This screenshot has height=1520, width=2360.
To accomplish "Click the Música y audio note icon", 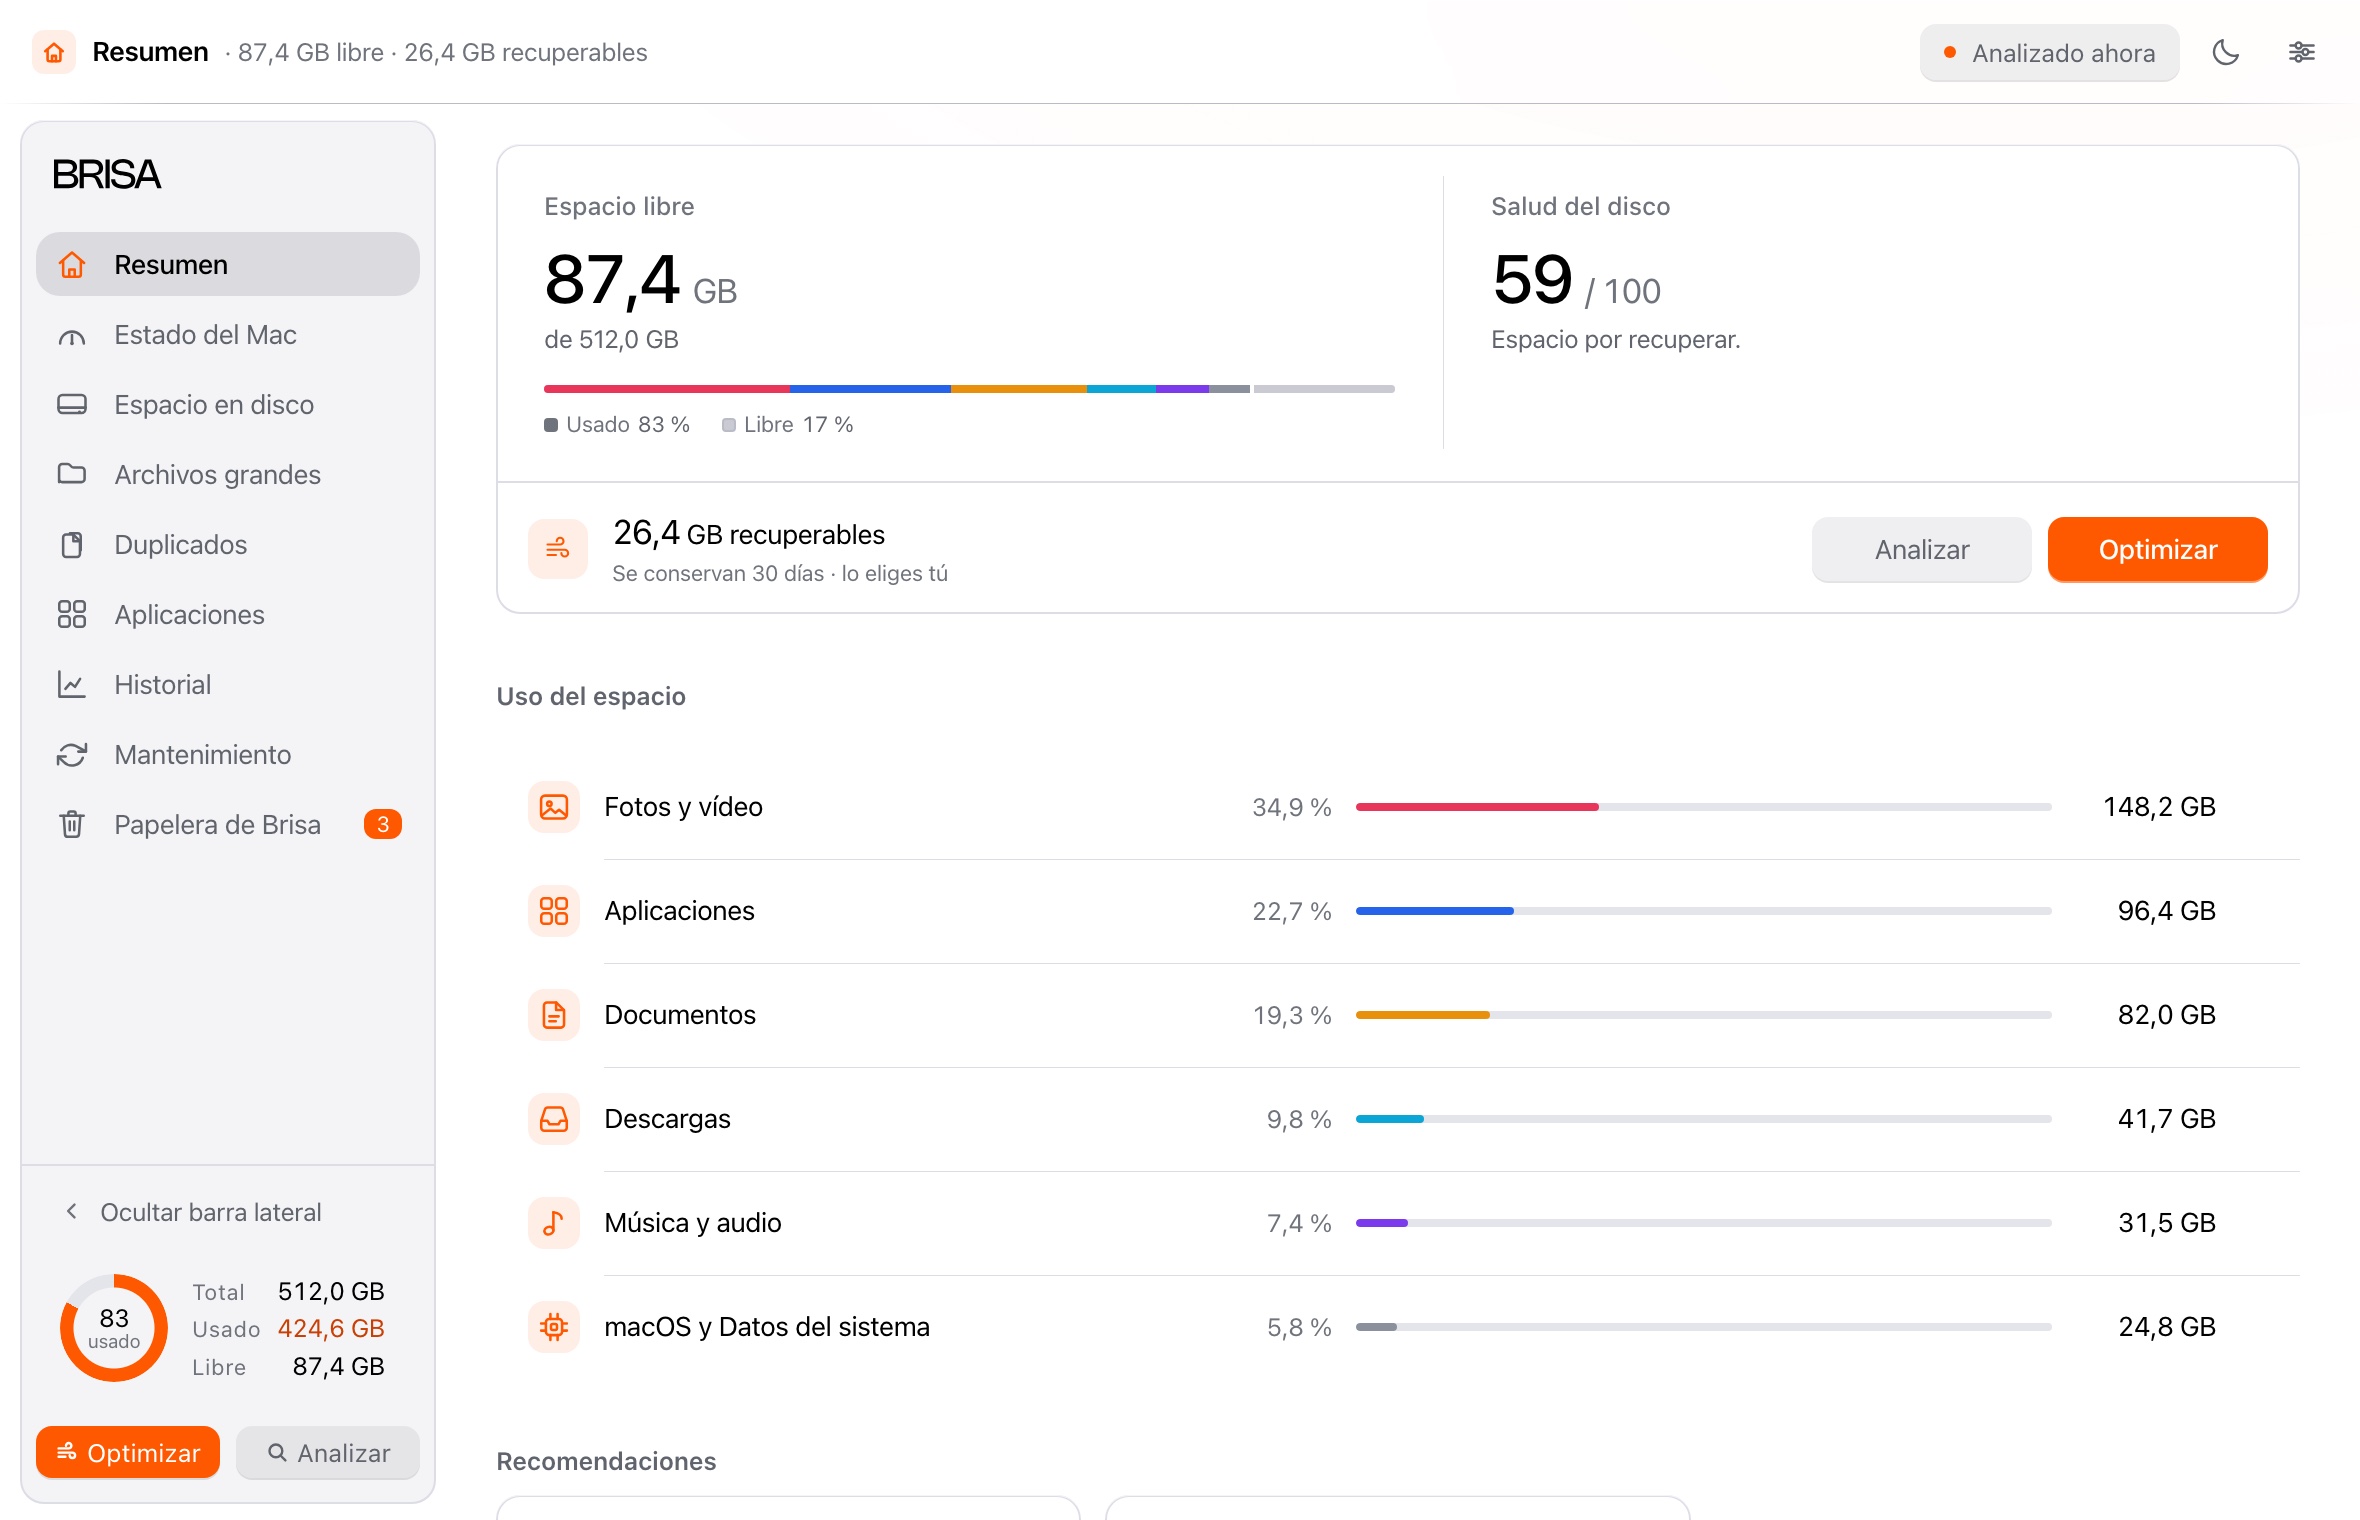I will [554, 1223].
